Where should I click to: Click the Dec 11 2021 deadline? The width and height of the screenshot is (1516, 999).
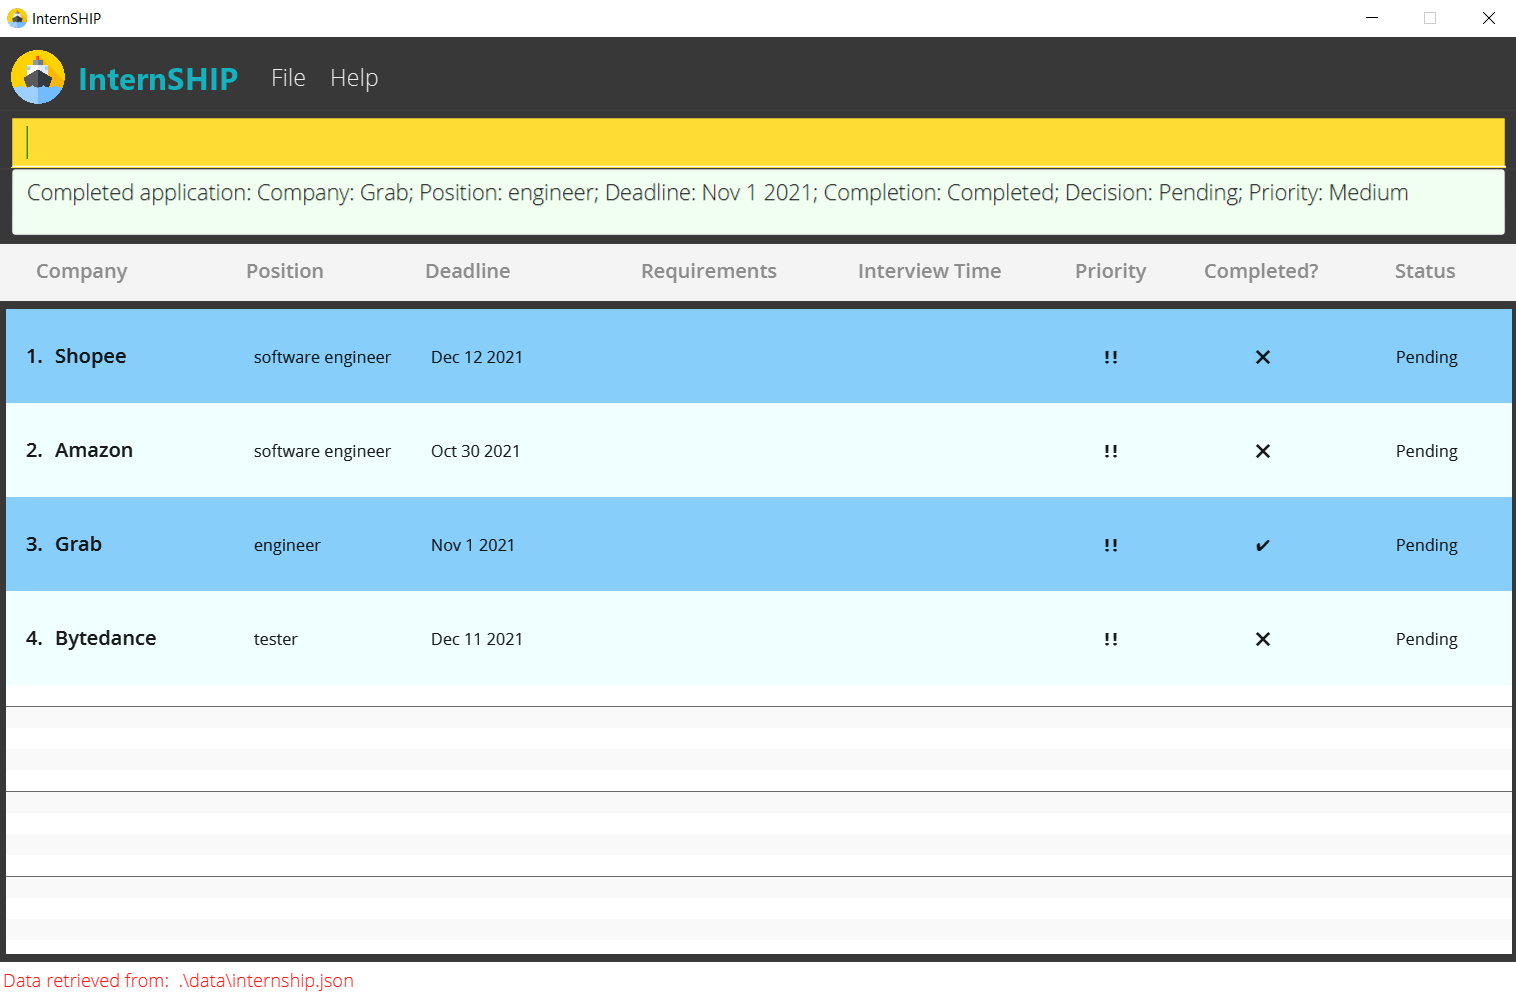[x=477, y=639]
